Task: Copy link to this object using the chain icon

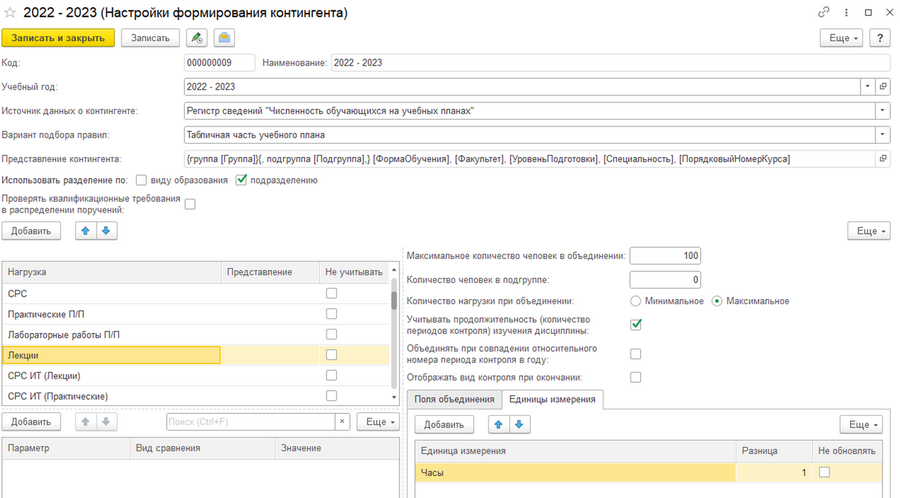Action: click(x=824, y=12)
